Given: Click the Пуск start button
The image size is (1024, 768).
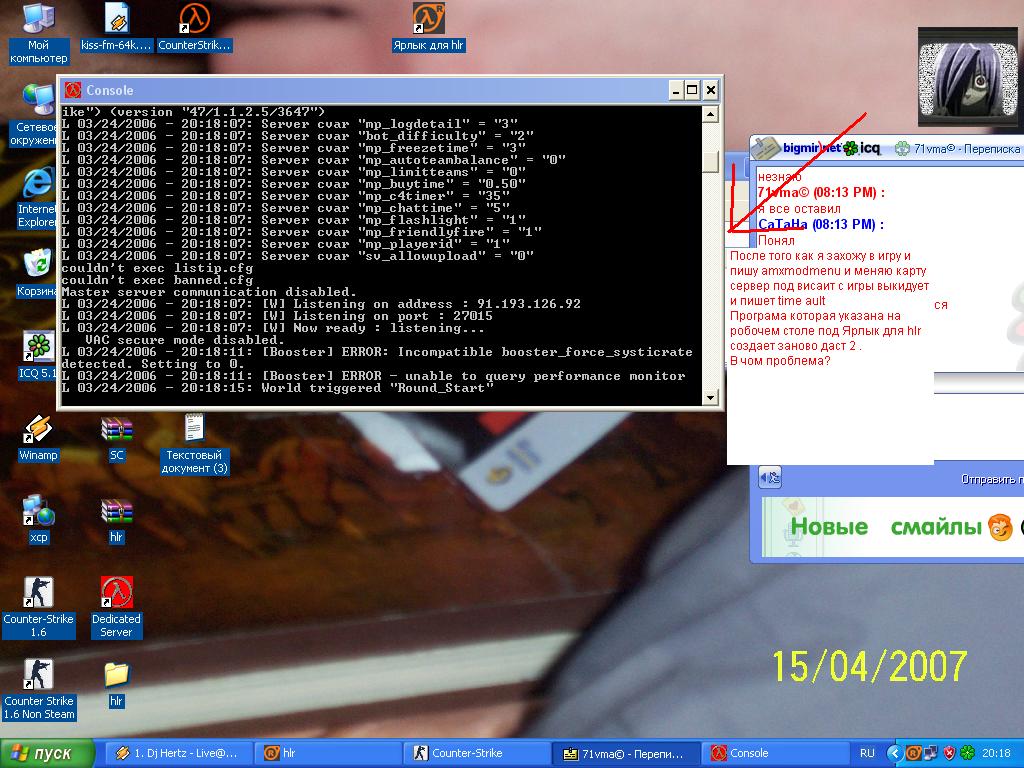Looking at the screenshot, I should pyautogui.click(x=47, y=753).
